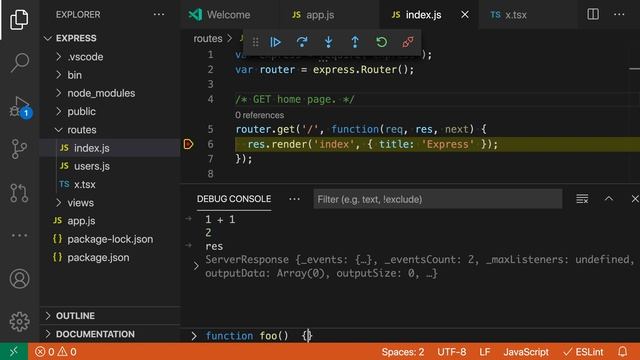Open the Search view in the activity bar
This screenshot has height=360, width=640.
[x=19, y=63]
